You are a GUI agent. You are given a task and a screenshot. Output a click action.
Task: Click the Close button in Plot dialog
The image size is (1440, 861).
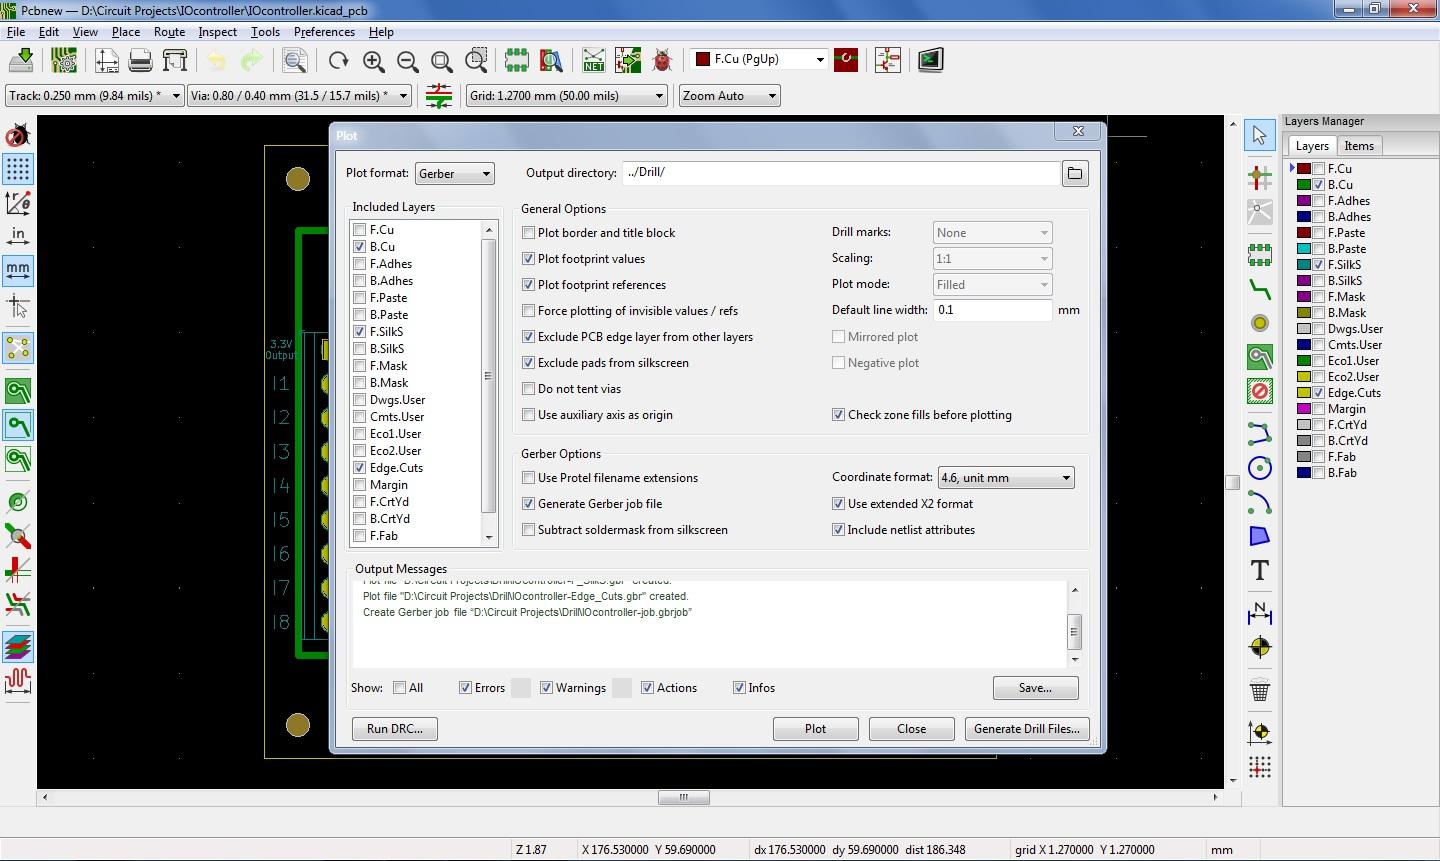pos(911,729)
